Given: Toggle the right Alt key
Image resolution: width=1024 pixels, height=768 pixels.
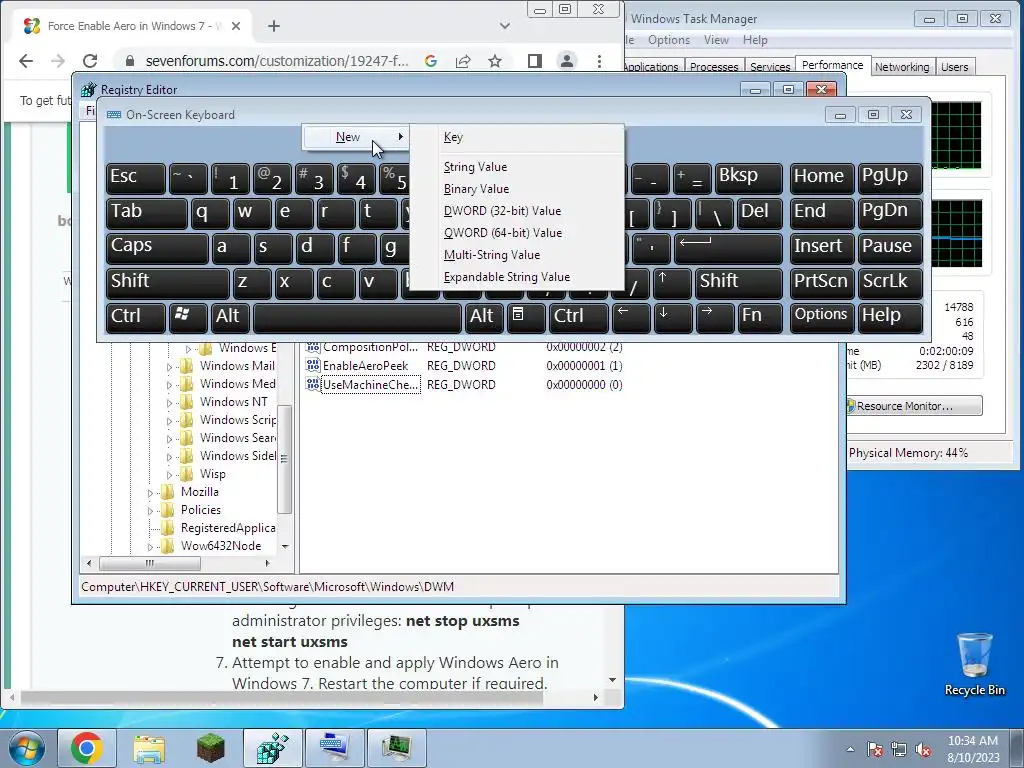Looking at the screenshot, I should pos(484,317).
